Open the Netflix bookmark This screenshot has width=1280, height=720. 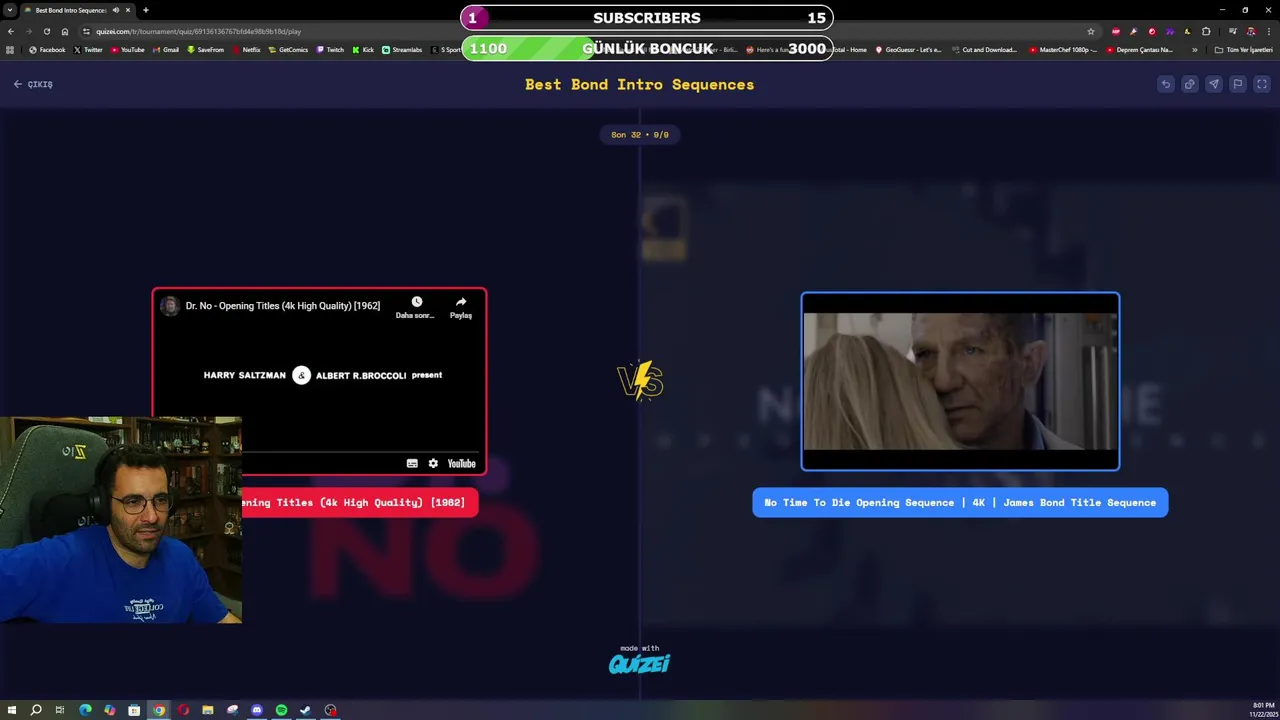246,49
